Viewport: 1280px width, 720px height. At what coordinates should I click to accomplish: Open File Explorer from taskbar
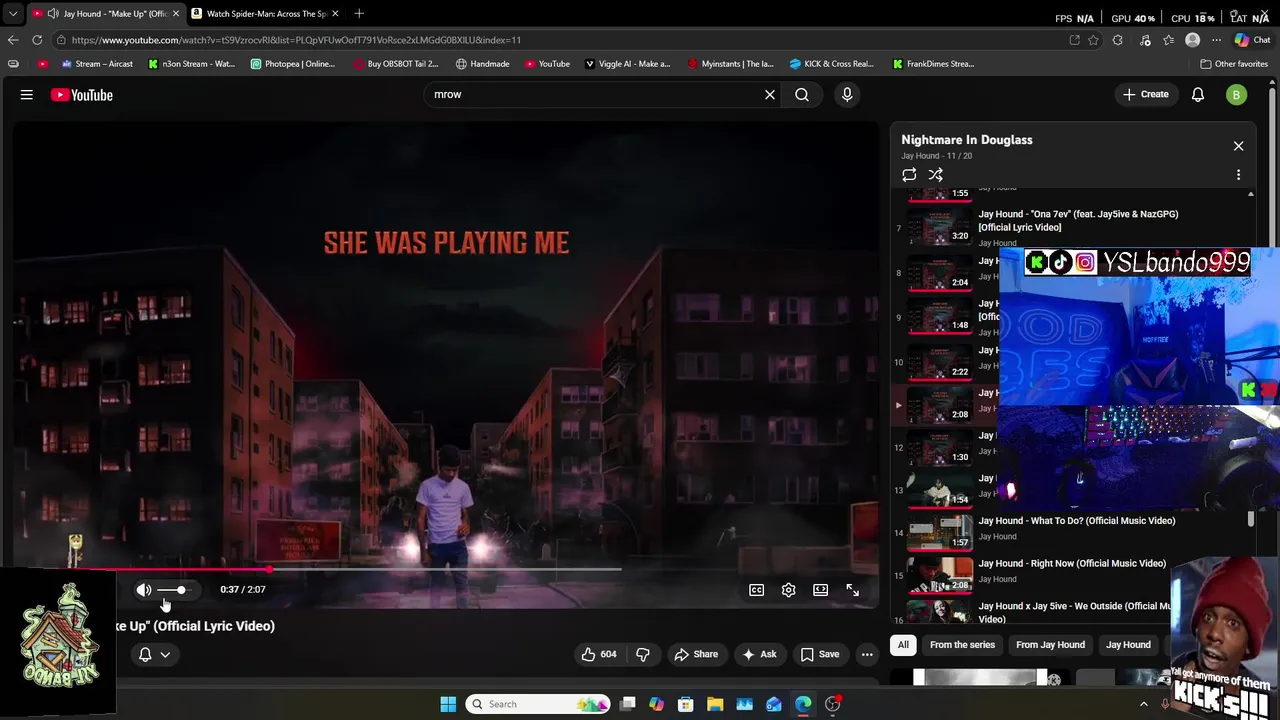pos(715,704)
